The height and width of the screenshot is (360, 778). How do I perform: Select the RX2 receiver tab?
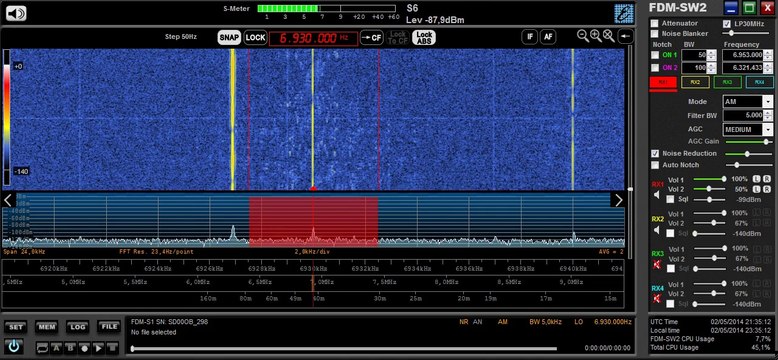pyautogui.click(x=695, y=82)
